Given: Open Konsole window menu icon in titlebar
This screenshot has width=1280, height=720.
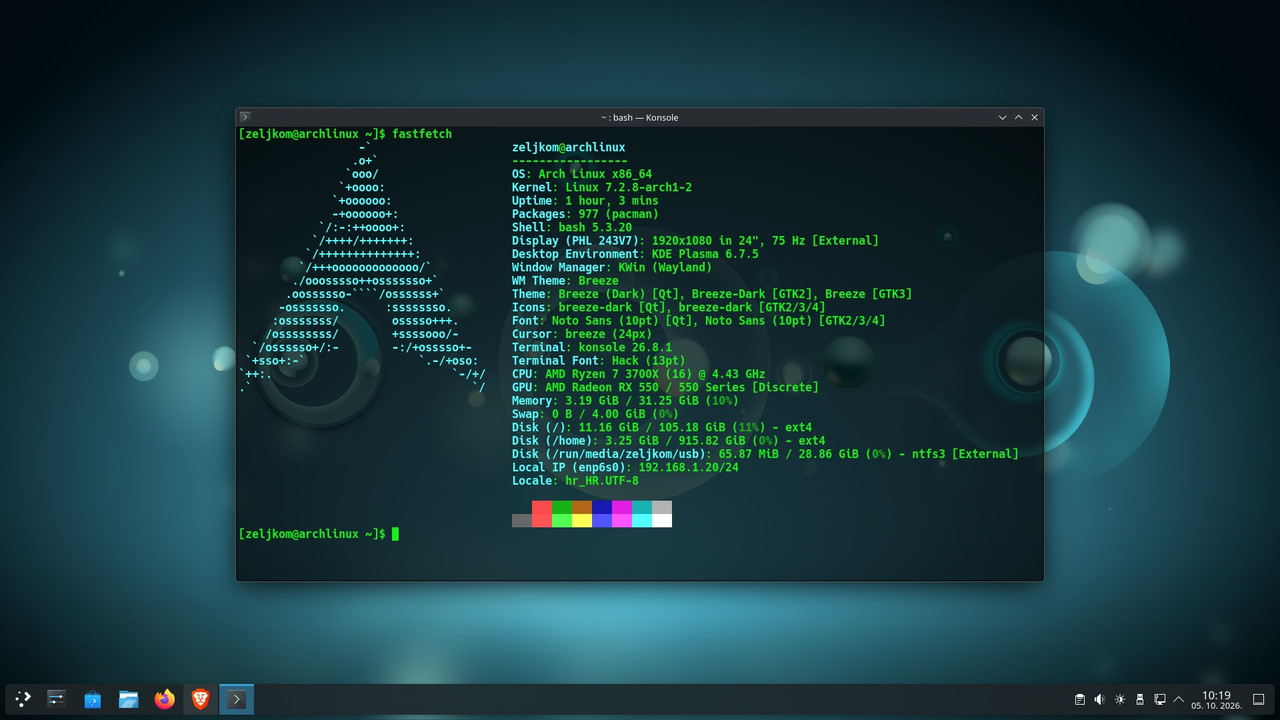Looking at the screenshot, I should (245, 117).
